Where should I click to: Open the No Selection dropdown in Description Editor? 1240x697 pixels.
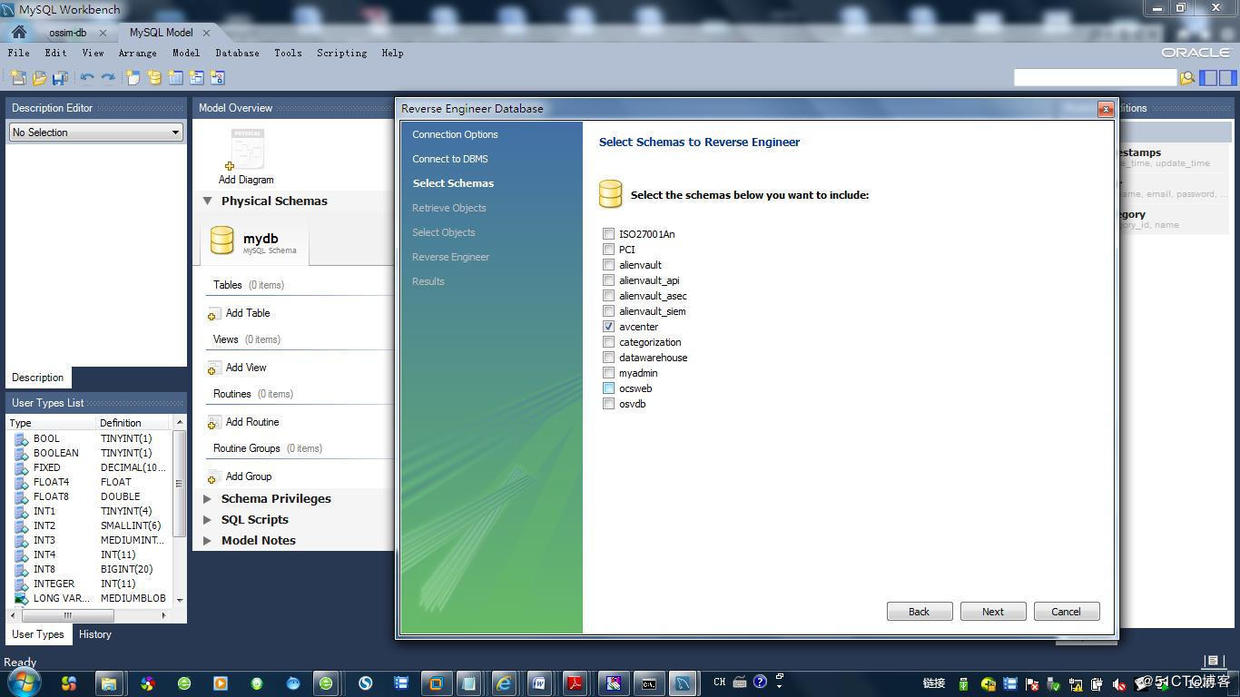(96, 132)
